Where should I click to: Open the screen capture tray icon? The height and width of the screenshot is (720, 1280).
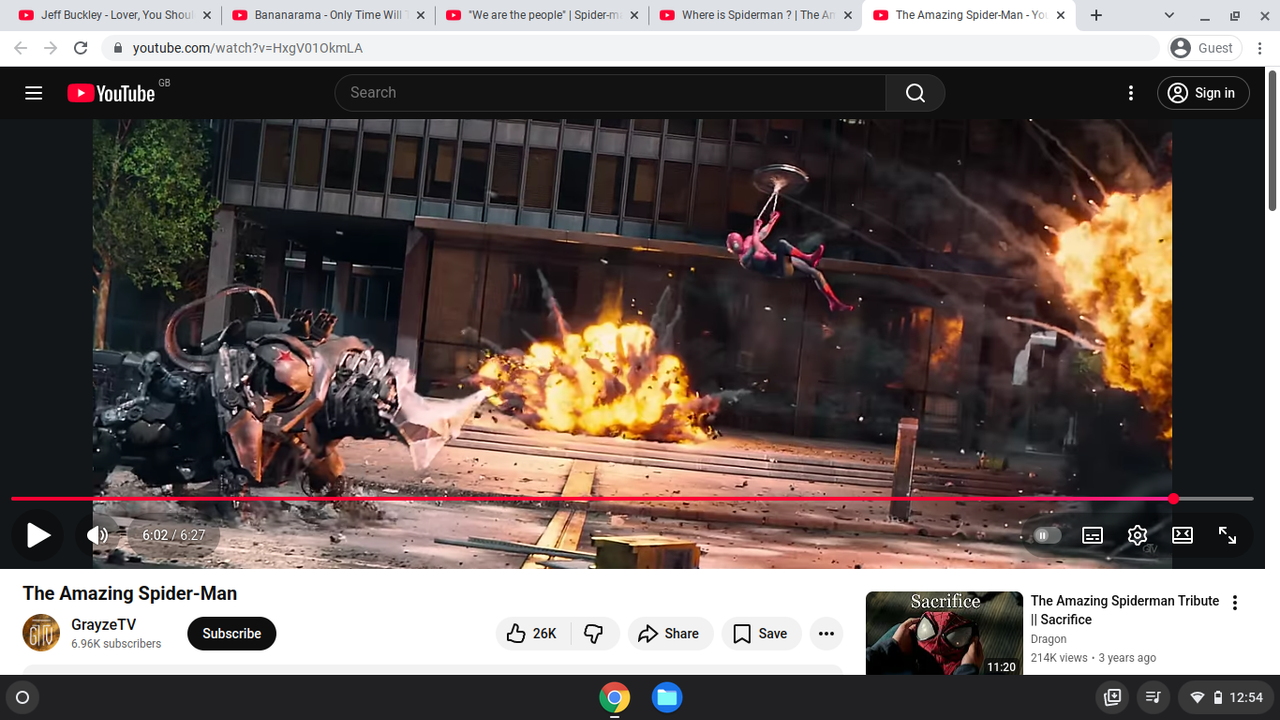[x=1112, y=697]
